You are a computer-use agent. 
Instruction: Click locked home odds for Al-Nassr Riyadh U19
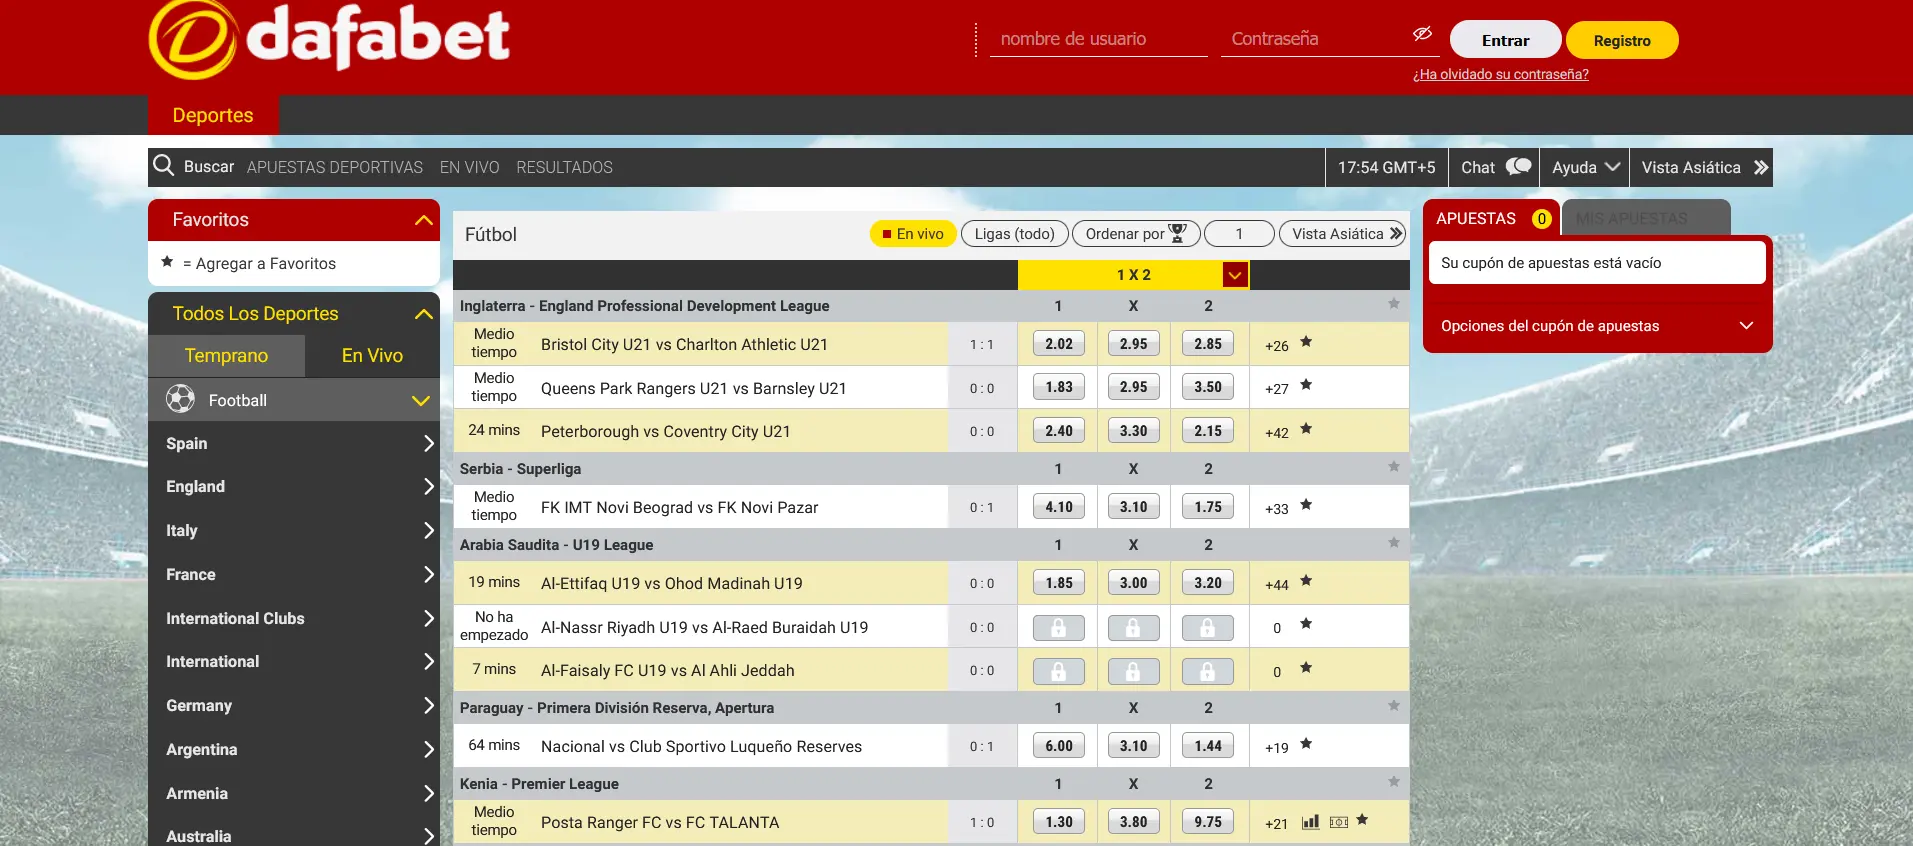click(1058, 628)
